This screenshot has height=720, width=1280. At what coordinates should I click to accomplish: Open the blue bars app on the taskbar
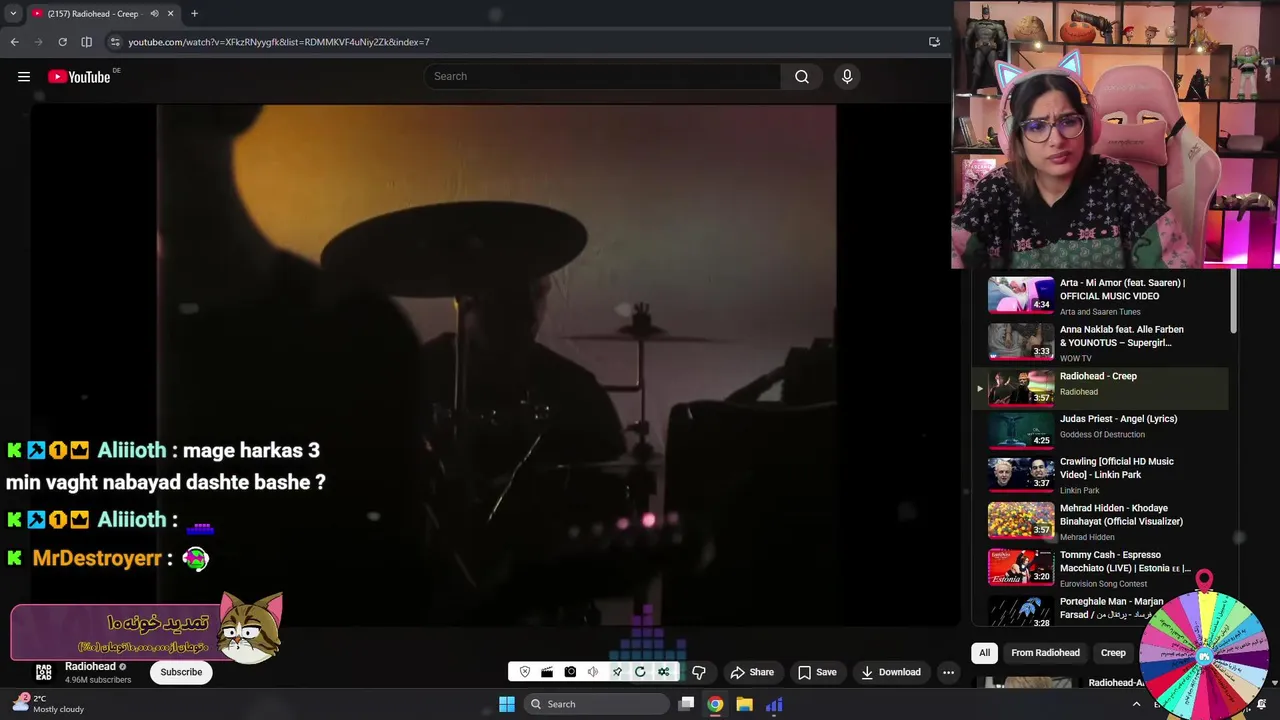(x=774, y=704)
